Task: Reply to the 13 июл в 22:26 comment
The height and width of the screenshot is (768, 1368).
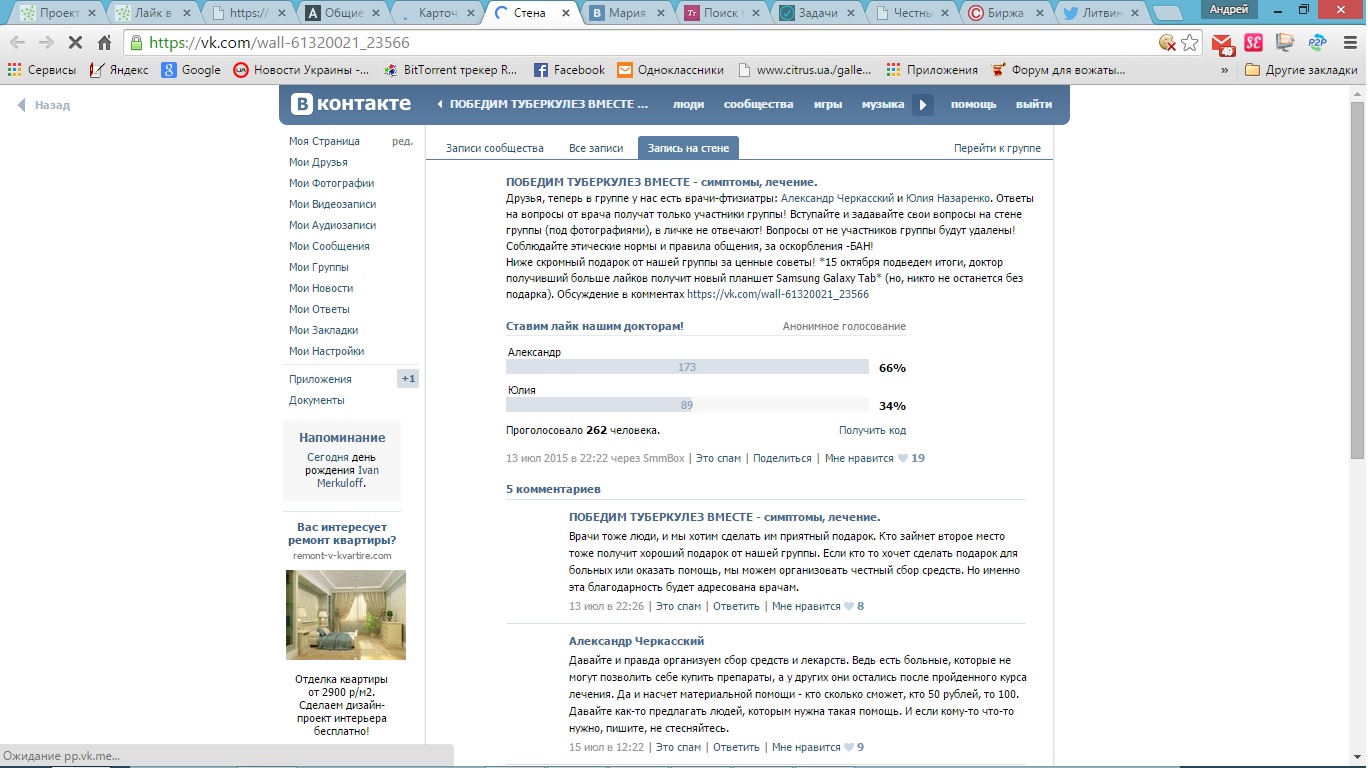Action: [x=736, y=606]
